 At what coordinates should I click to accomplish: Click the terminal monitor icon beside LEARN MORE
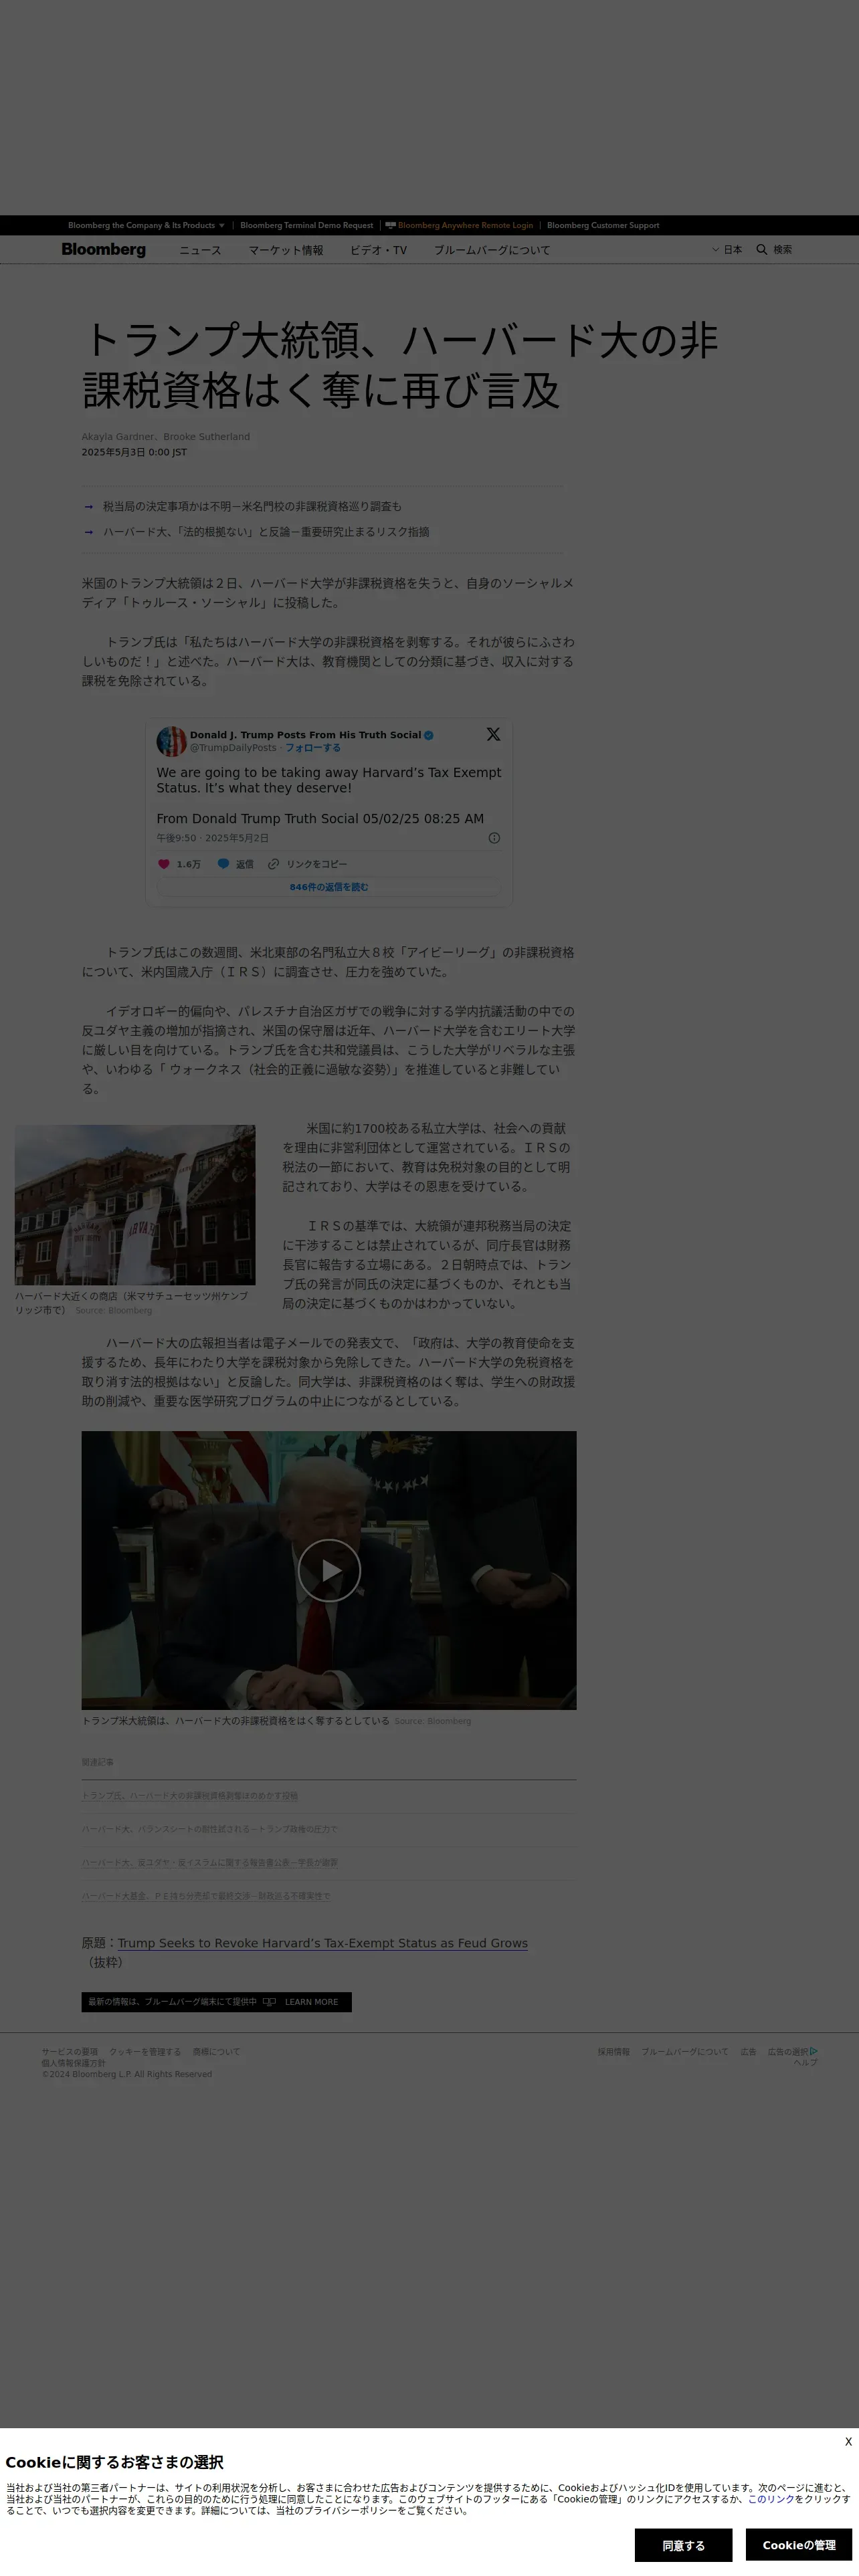pos(269,2002)
